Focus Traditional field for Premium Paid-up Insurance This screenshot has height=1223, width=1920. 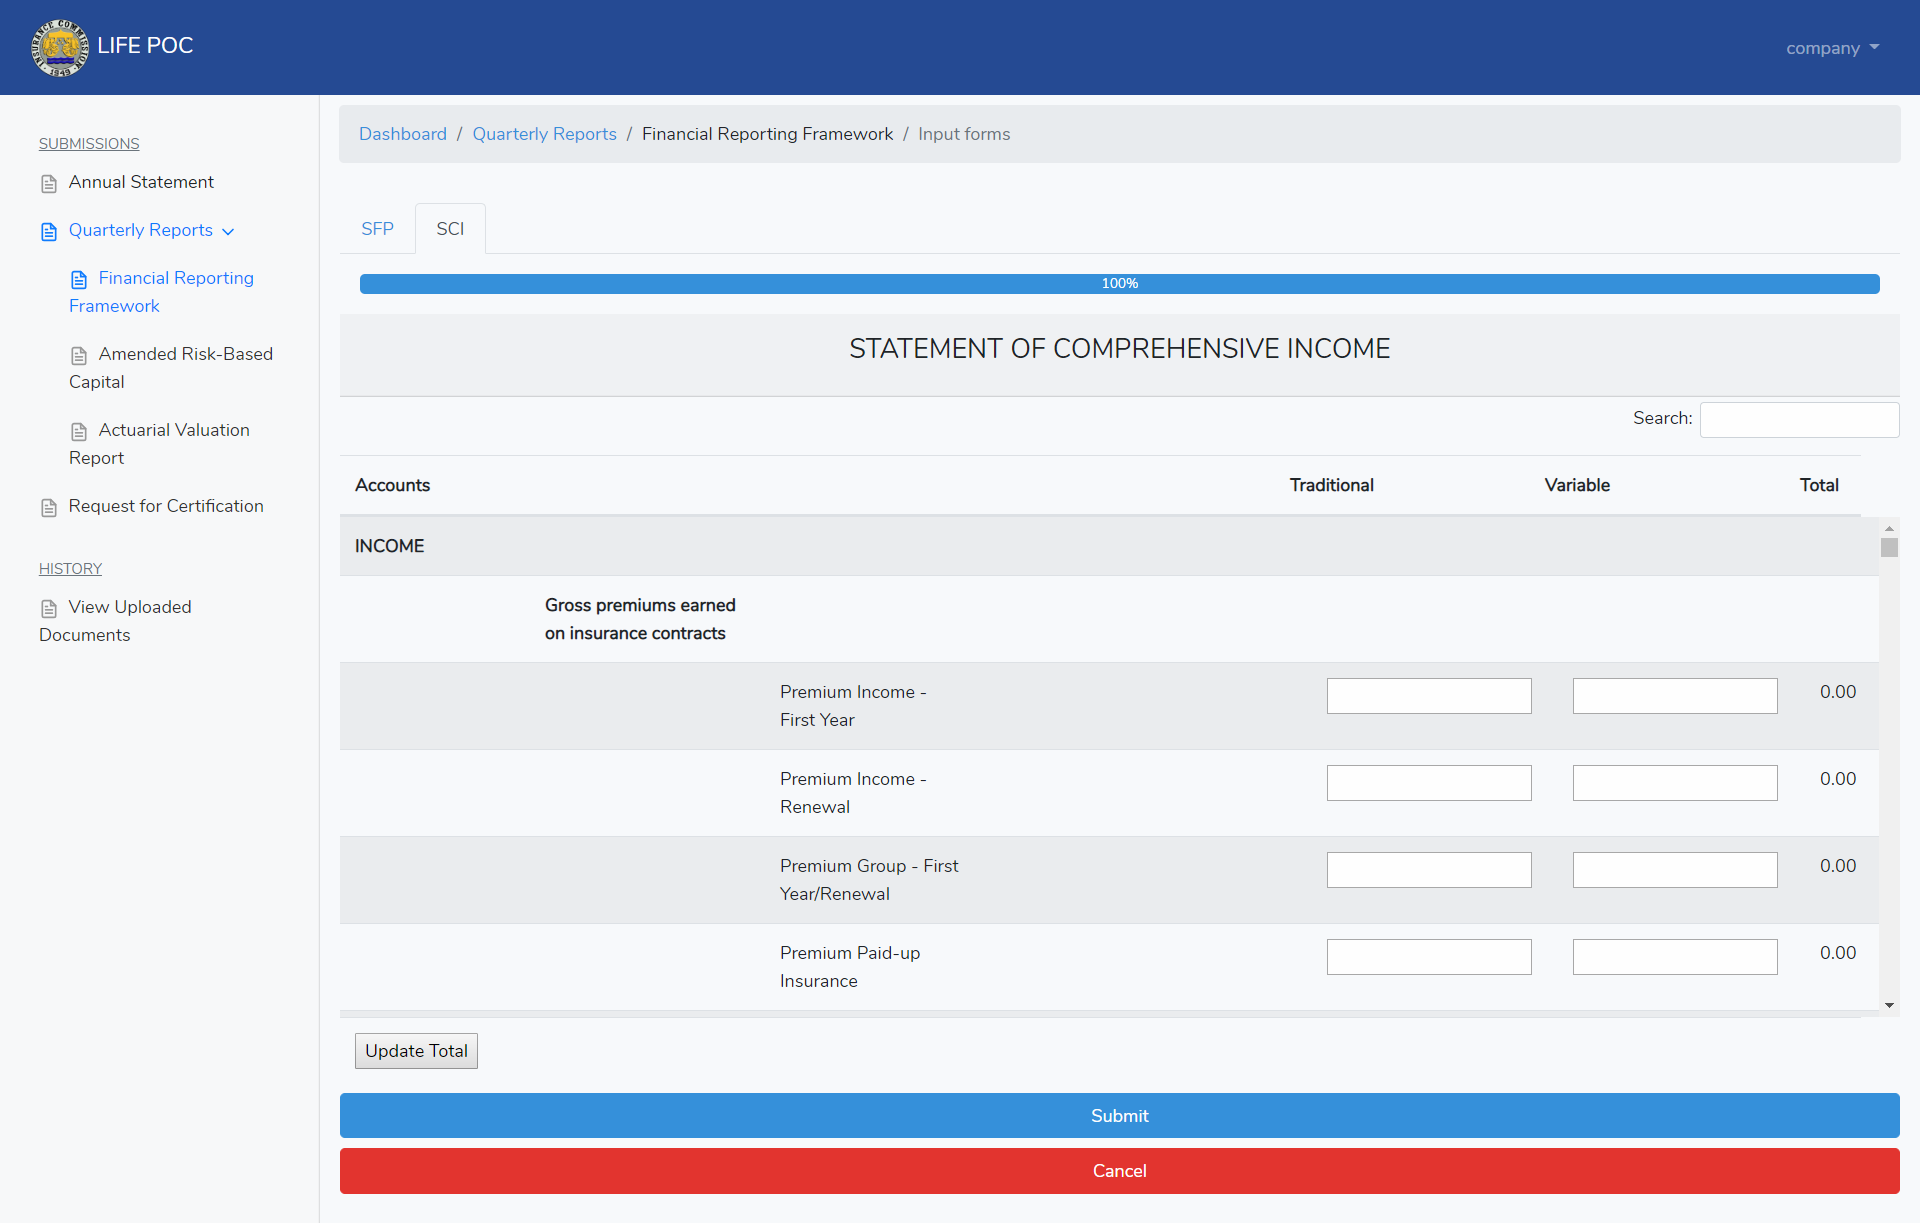pyautogui.click(x=1429, y=957)
